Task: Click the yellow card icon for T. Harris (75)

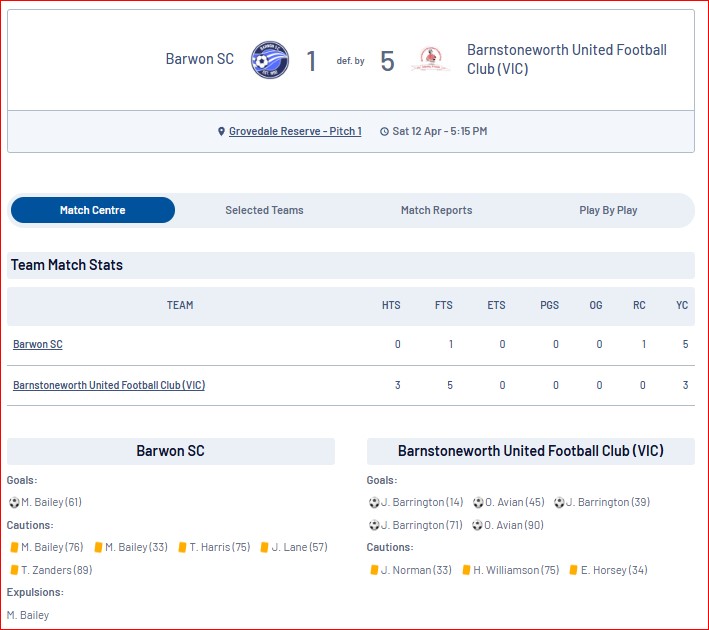Action: click(x=183, y=547)
